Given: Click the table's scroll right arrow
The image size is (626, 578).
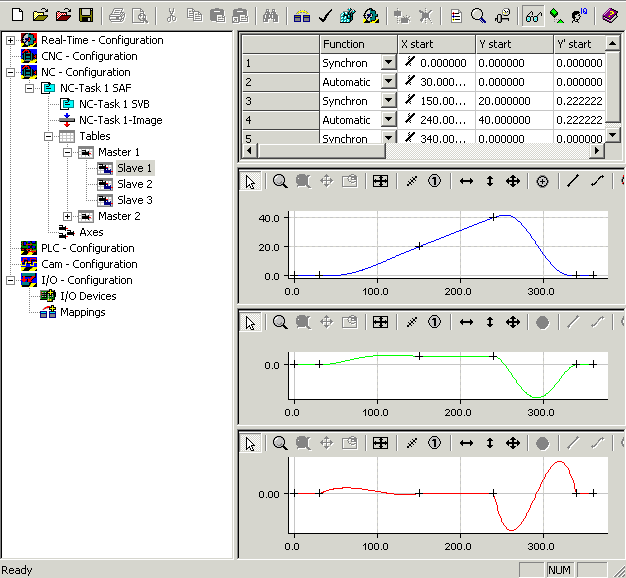Looking at the screenshot, I should [597, 151].
